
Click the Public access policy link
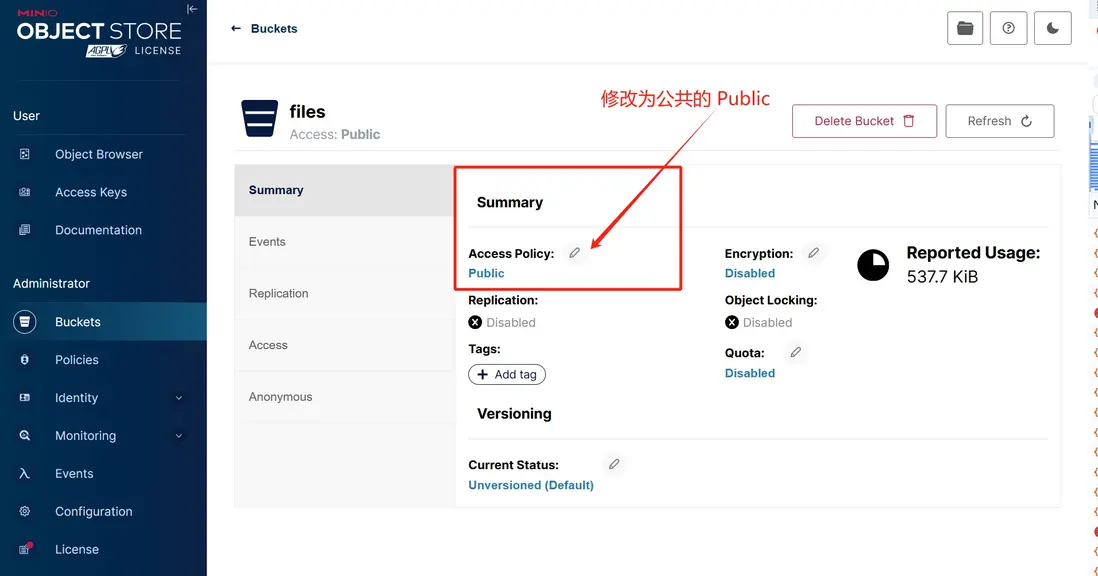(486, 273)
